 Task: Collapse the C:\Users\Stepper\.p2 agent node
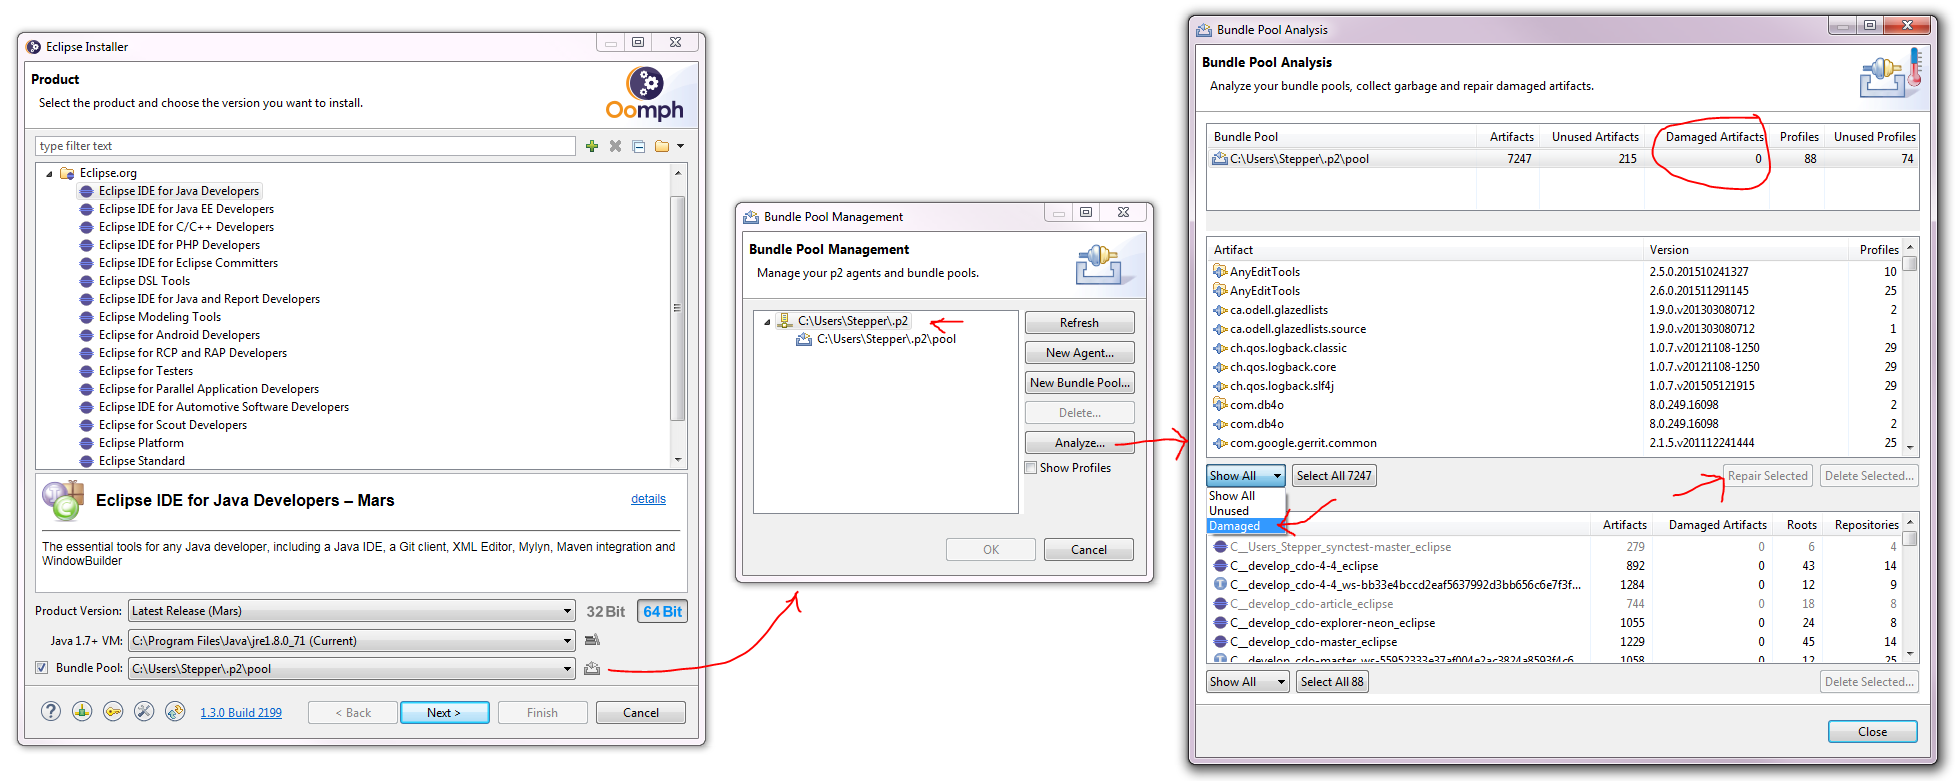click(x=767, y=322)
